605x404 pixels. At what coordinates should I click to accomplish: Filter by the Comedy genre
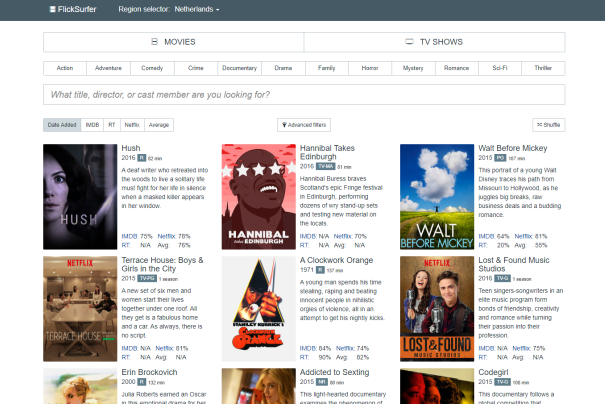[x=152, y=68]
